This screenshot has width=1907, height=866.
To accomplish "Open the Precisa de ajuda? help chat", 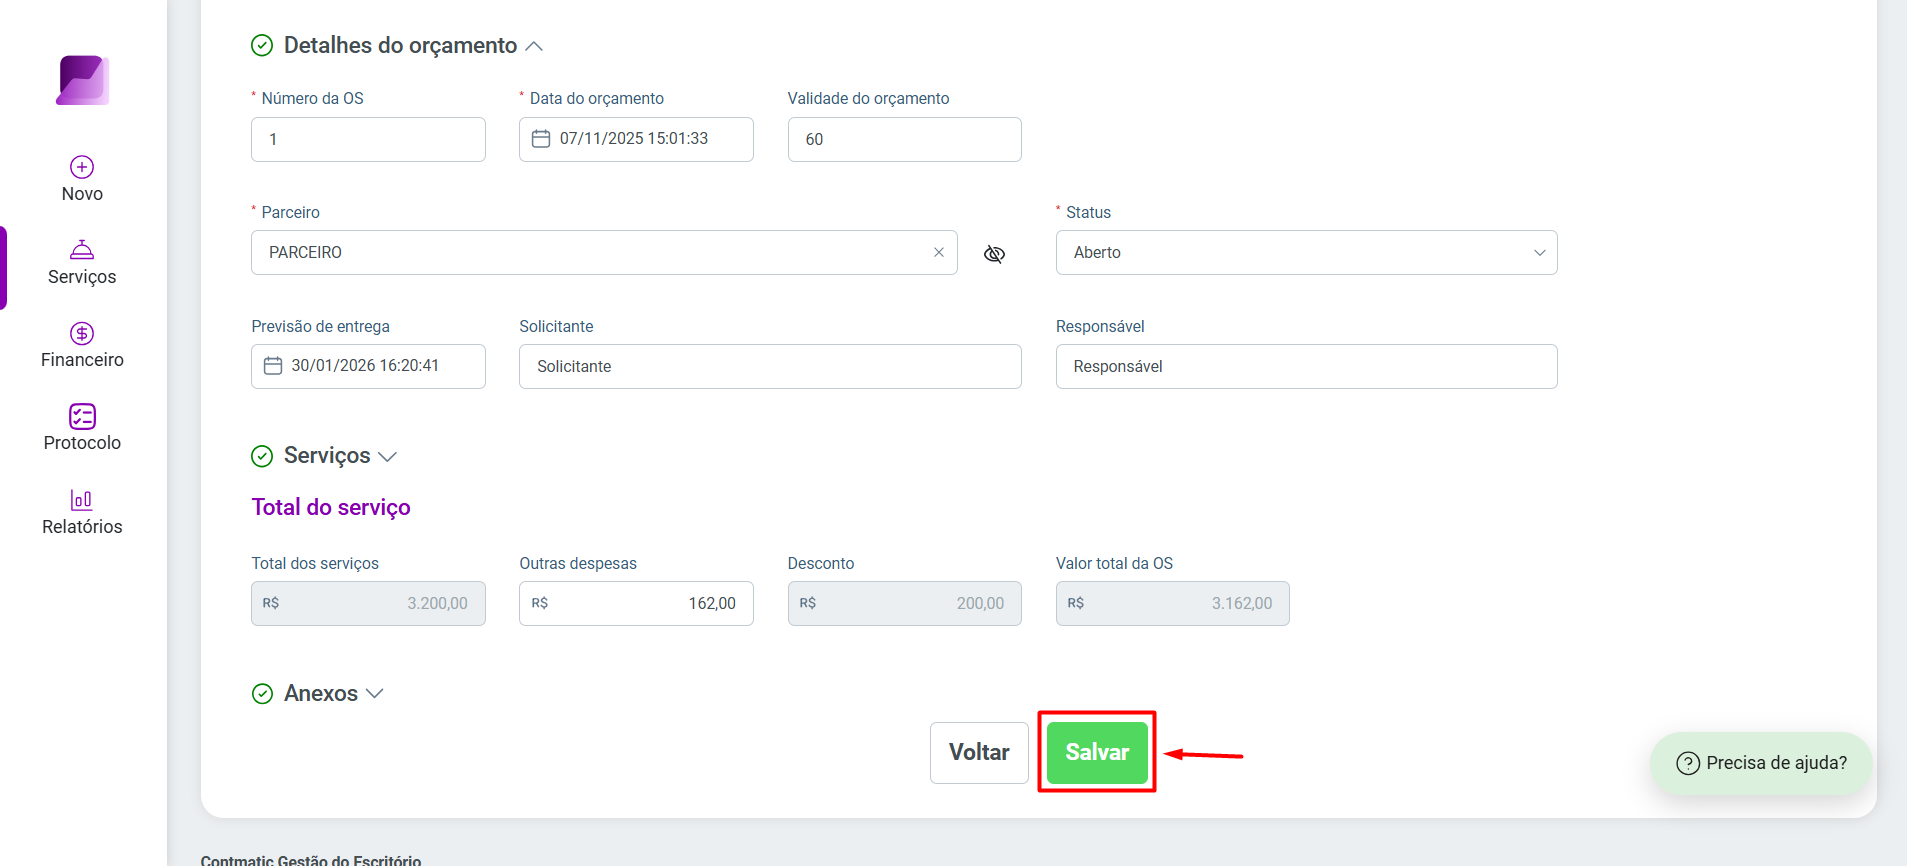I will pos(1761,763).
